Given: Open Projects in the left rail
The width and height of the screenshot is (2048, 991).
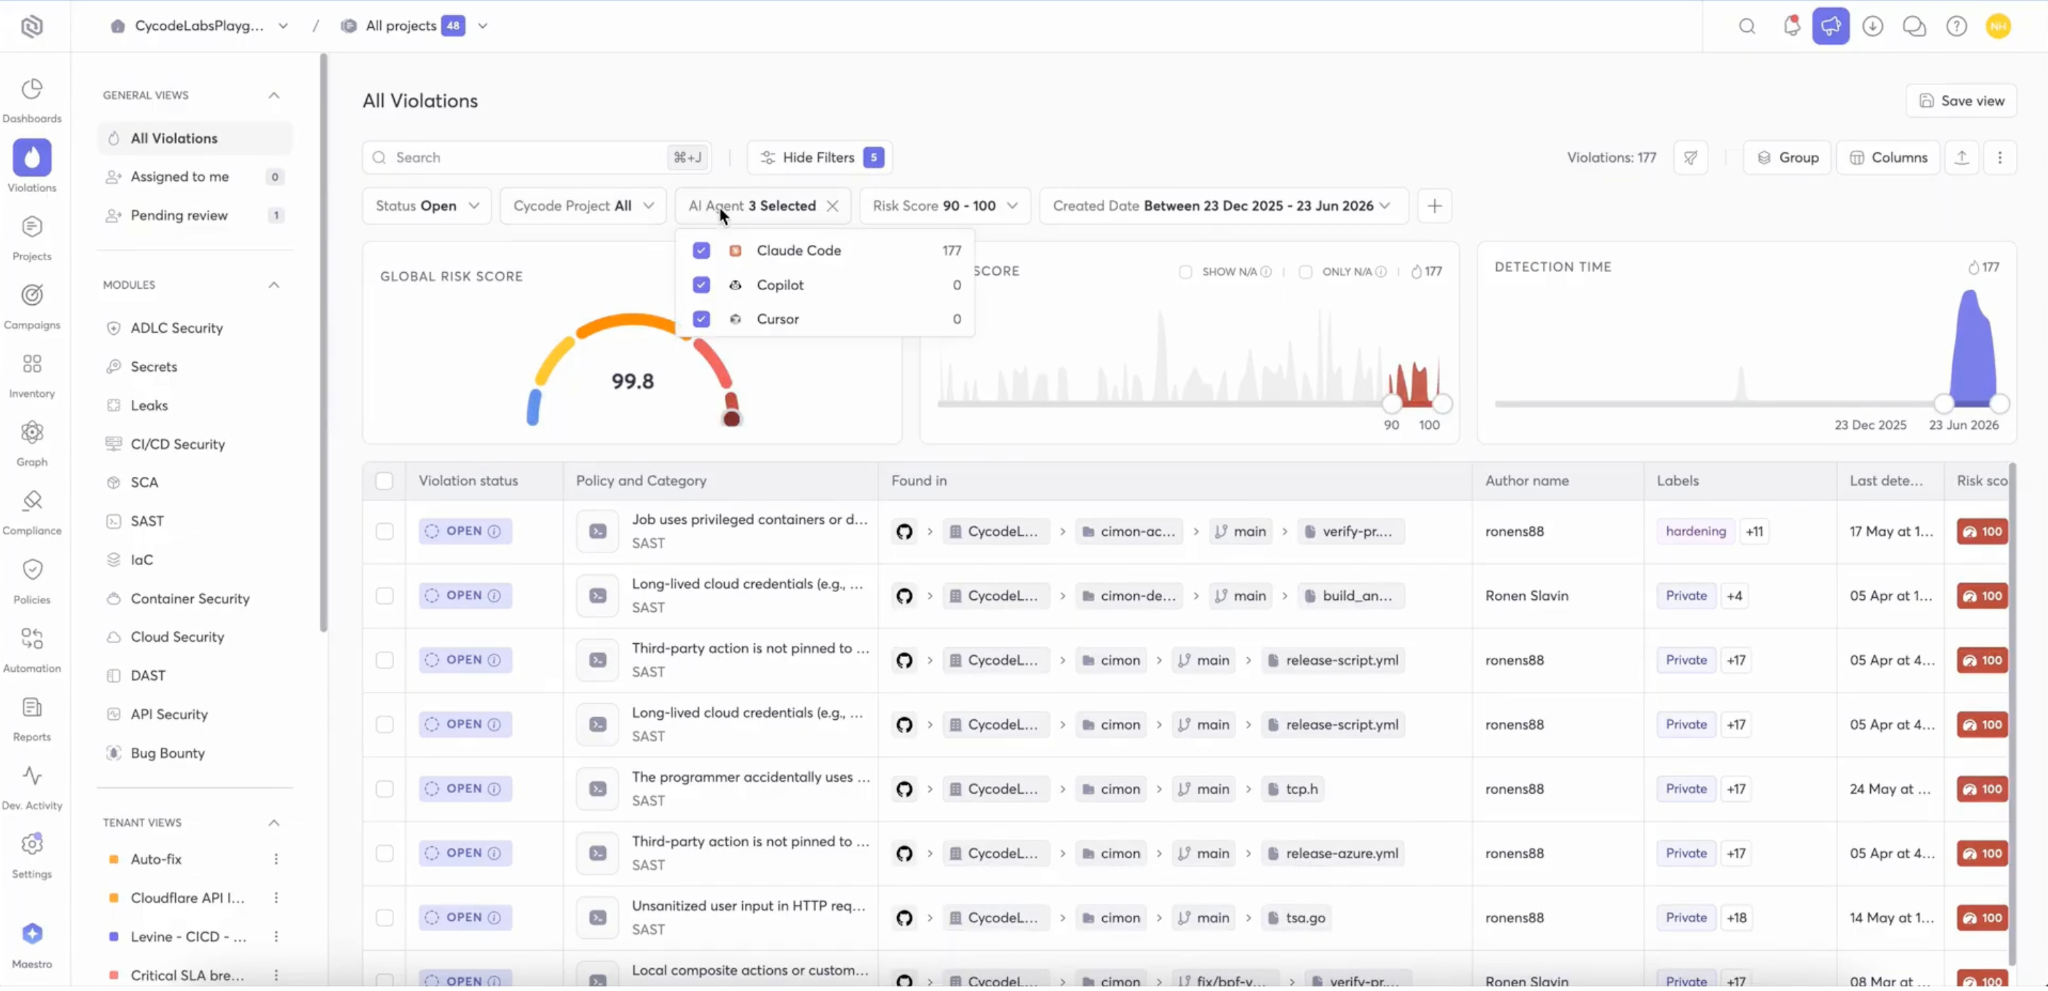Looking at the screenshot, I should 32,238.
